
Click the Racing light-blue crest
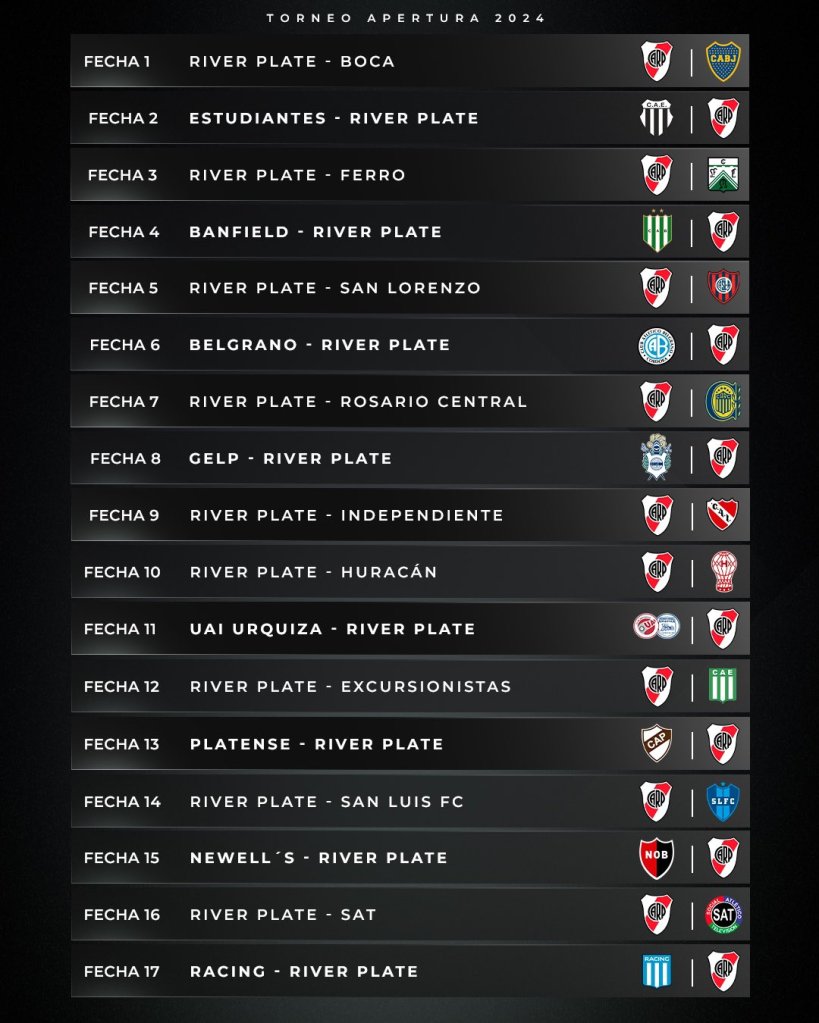(657, 971)
